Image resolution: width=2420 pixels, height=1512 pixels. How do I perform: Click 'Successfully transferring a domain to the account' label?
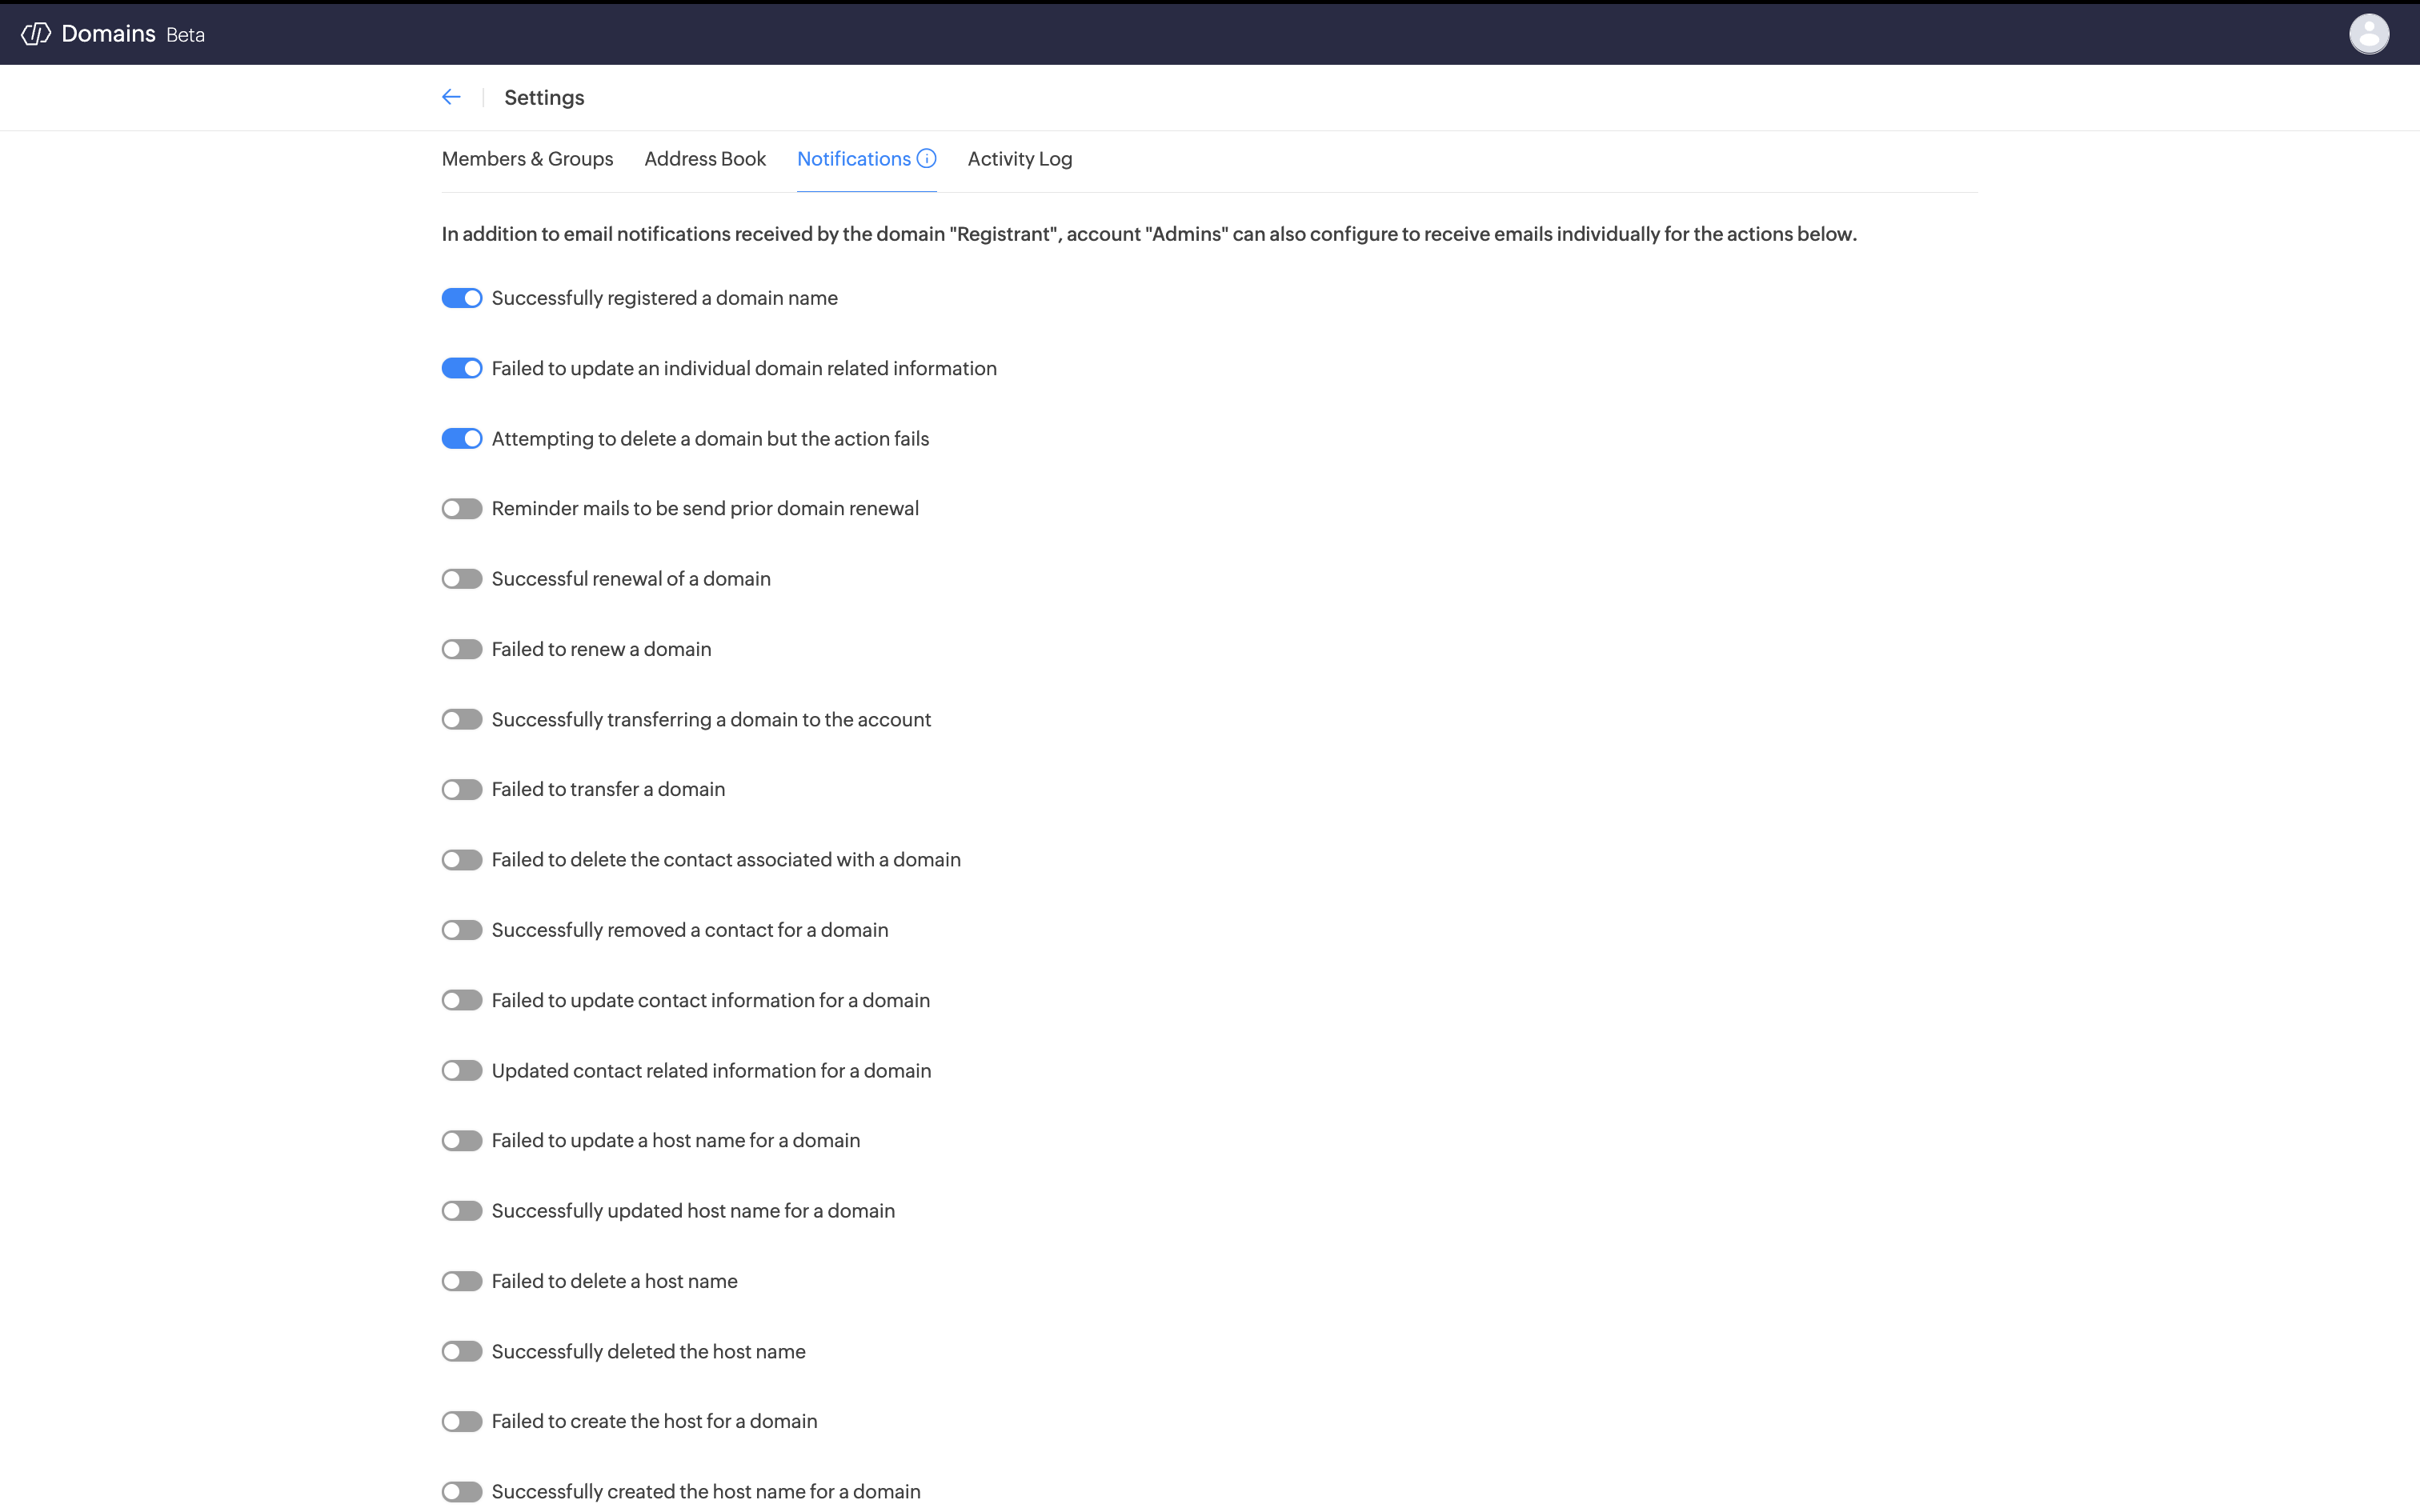point(711,720)
